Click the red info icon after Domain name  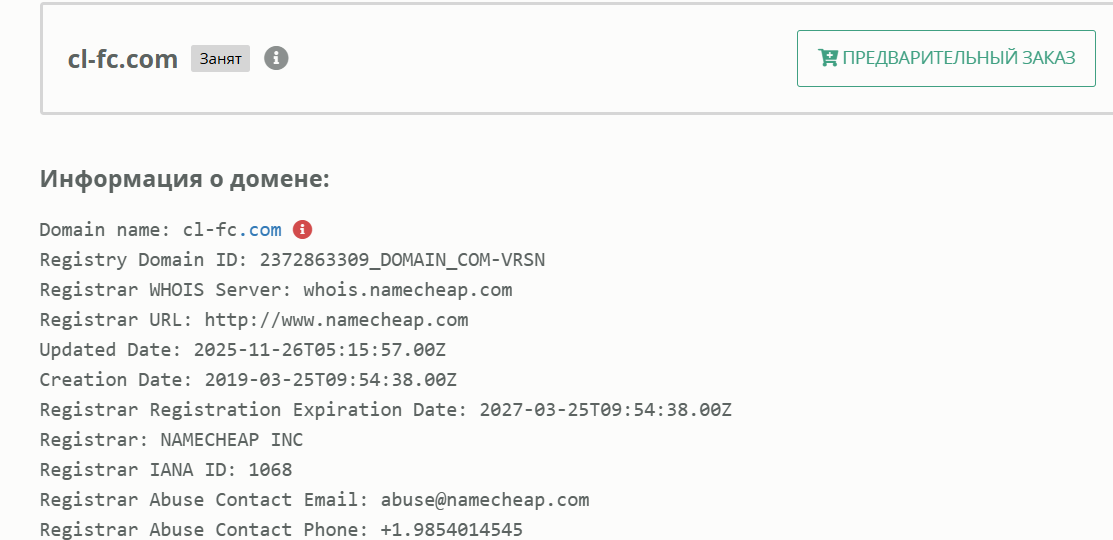tap(302, 230)
